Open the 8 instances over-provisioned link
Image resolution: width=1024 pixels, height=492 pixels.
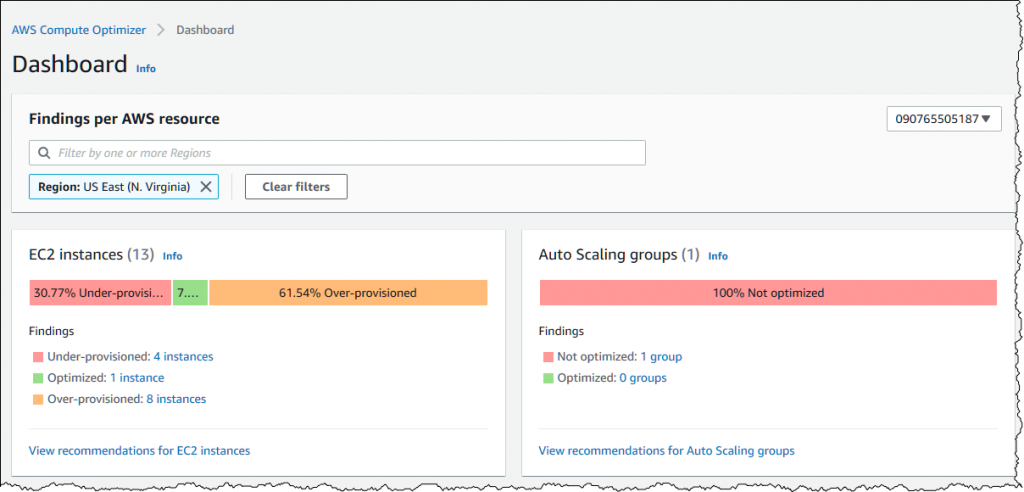coord(177,399)
